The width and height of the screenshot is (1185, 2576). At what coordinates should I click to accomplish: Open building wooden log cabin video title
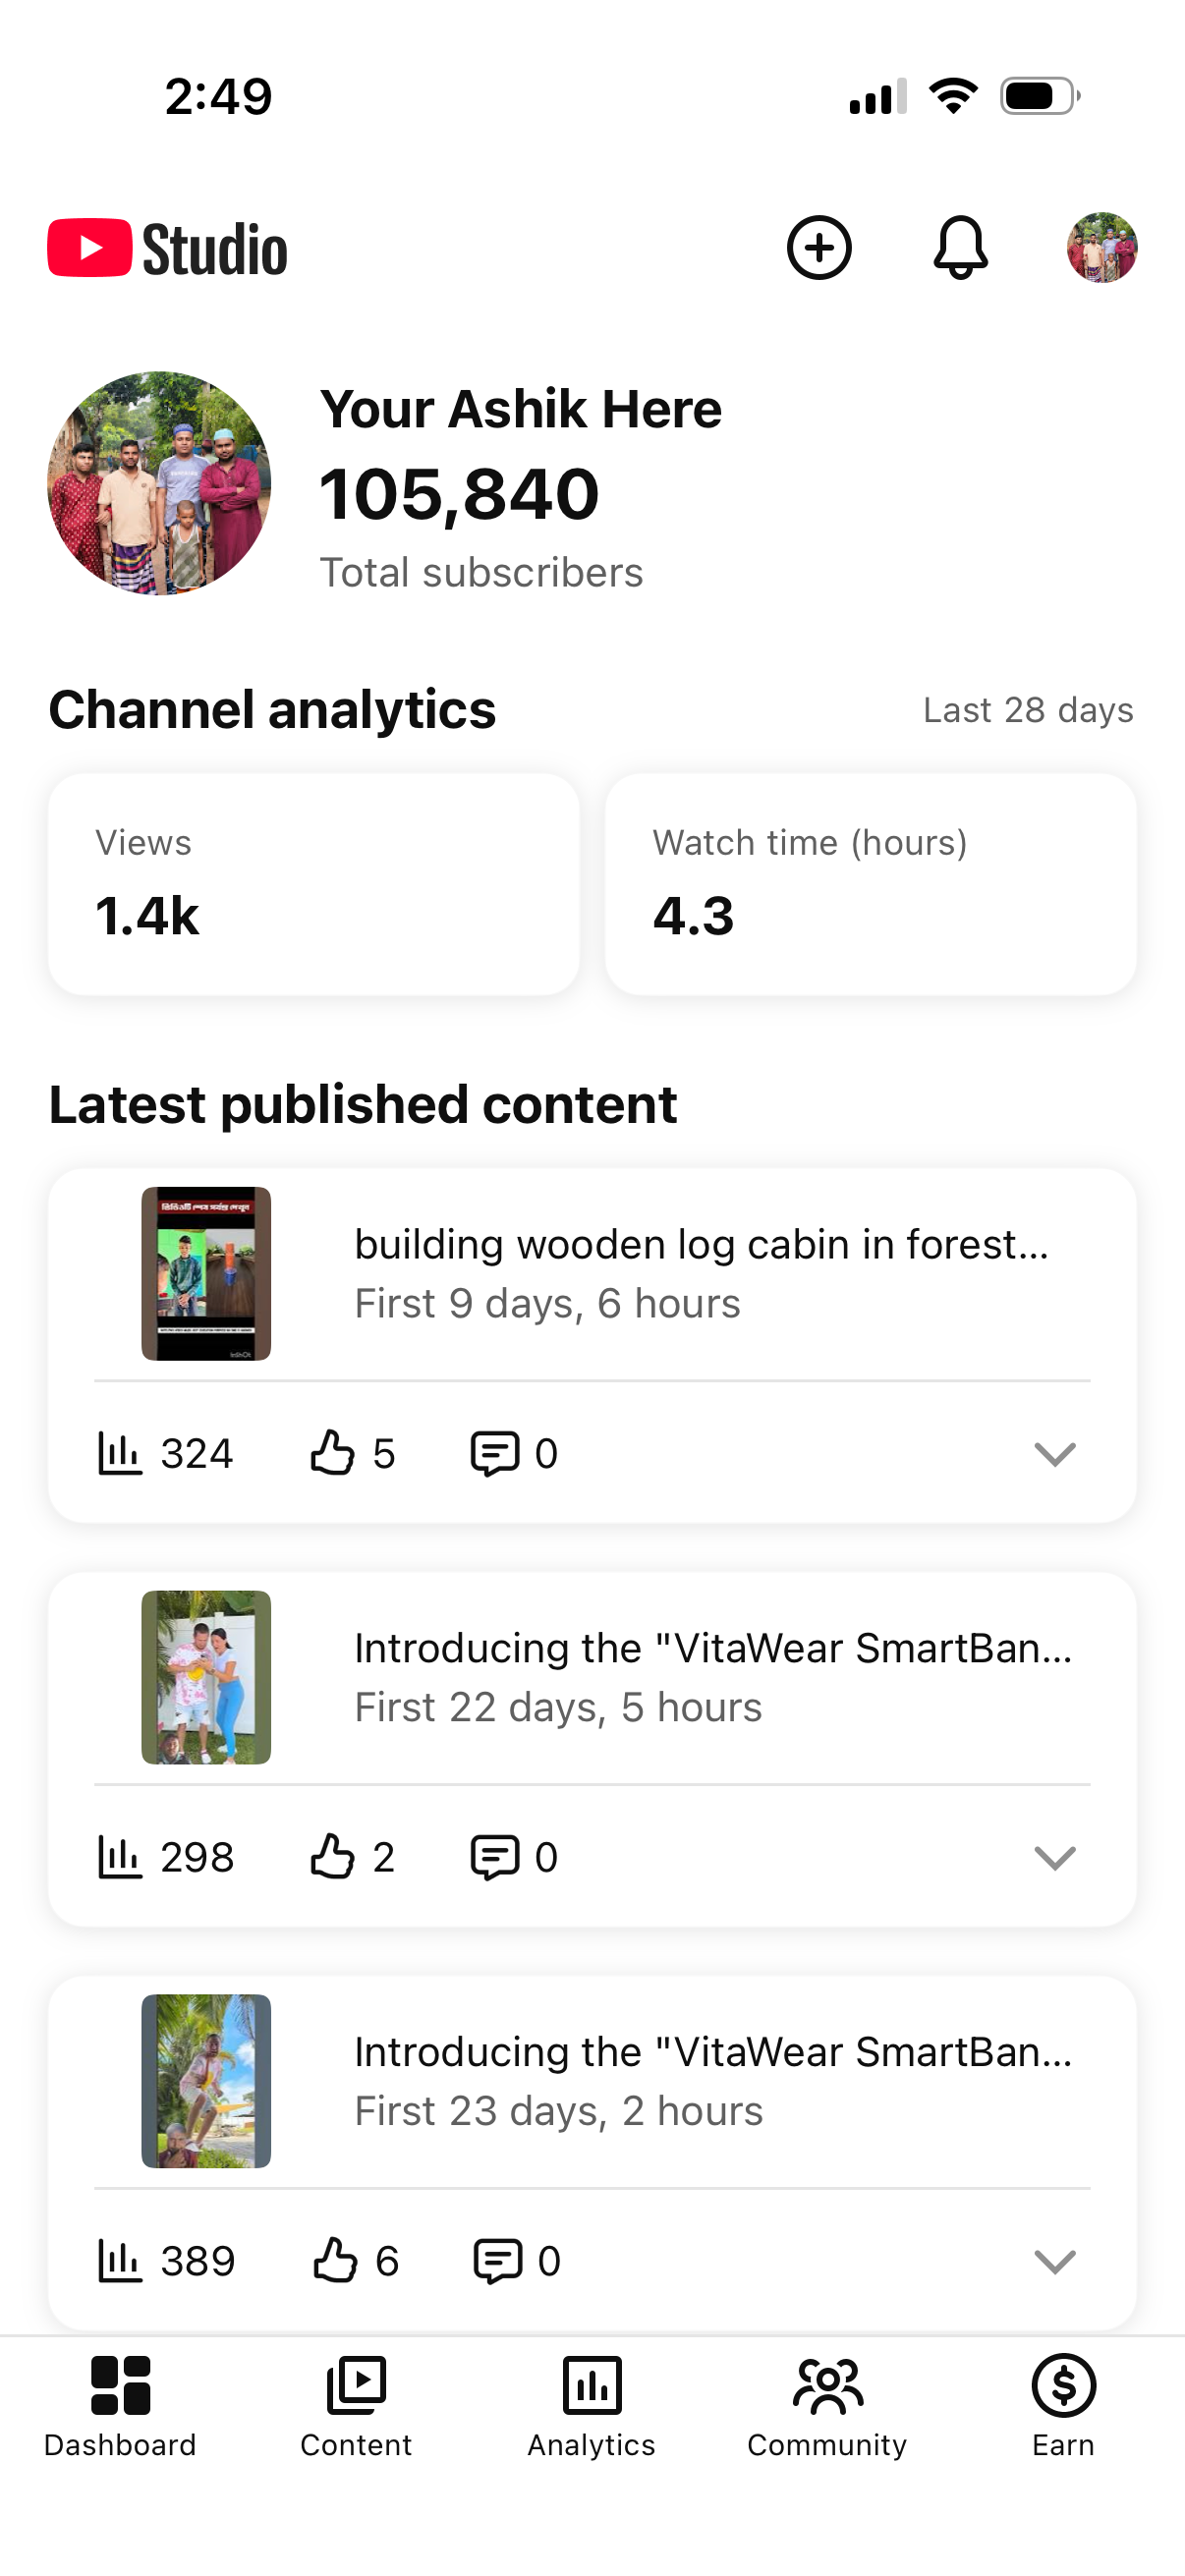pyautogui.click(x=702, y=1244)
